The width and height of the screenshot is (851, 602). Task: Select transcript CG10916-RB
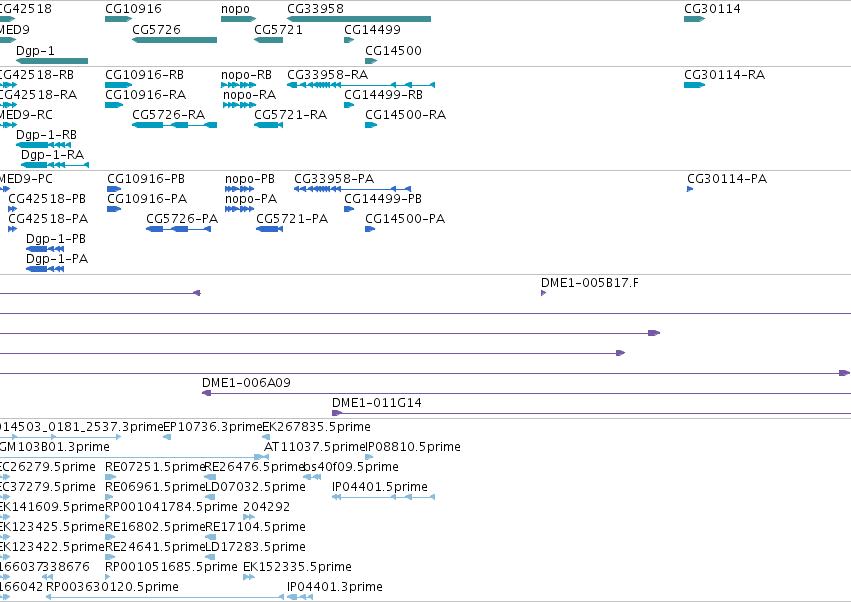pos(144,75)
